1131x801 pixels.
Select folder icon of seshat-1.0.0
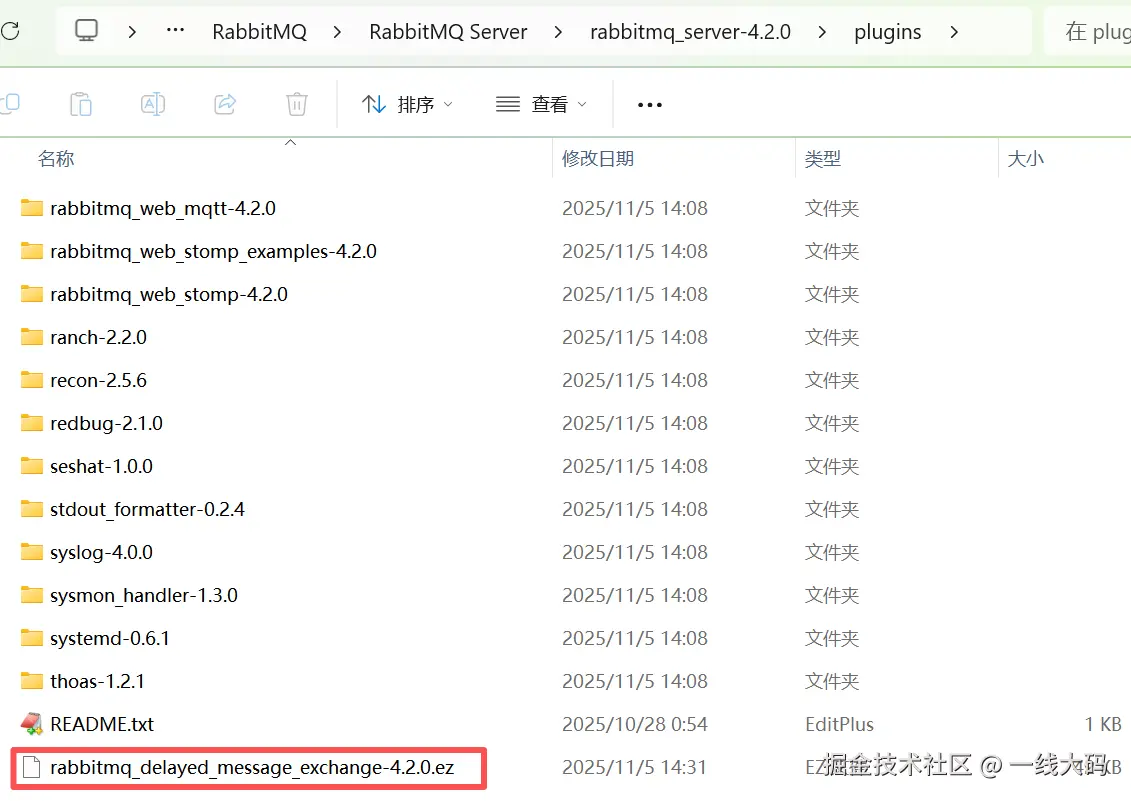[32, 466]
